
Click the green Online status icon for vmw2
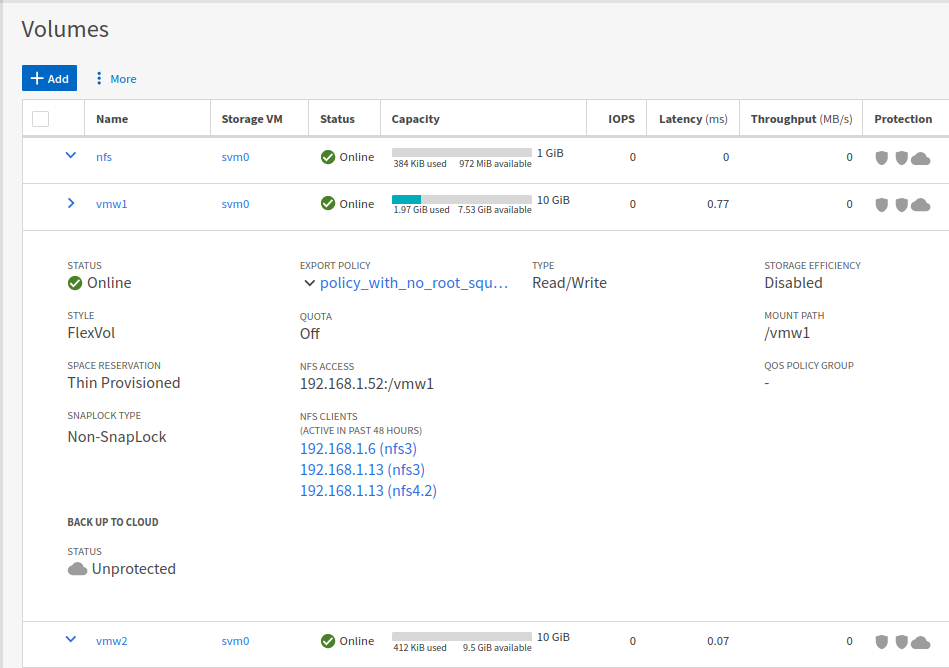coord(328,641)
